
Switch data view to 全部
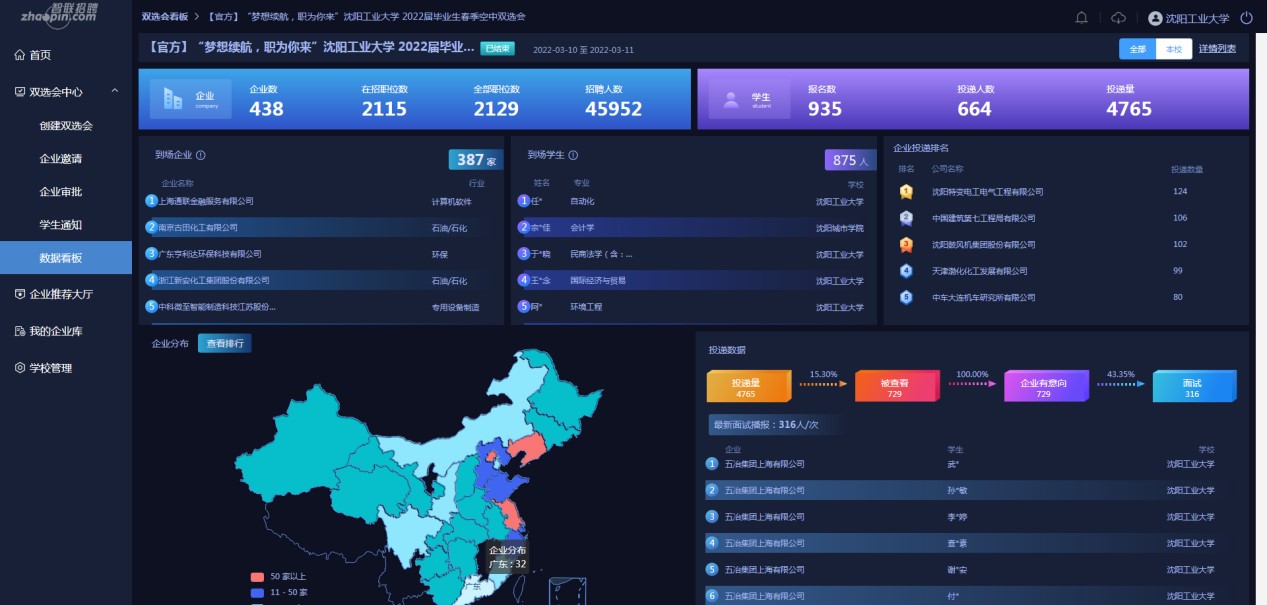click(x=1137, y=49)
